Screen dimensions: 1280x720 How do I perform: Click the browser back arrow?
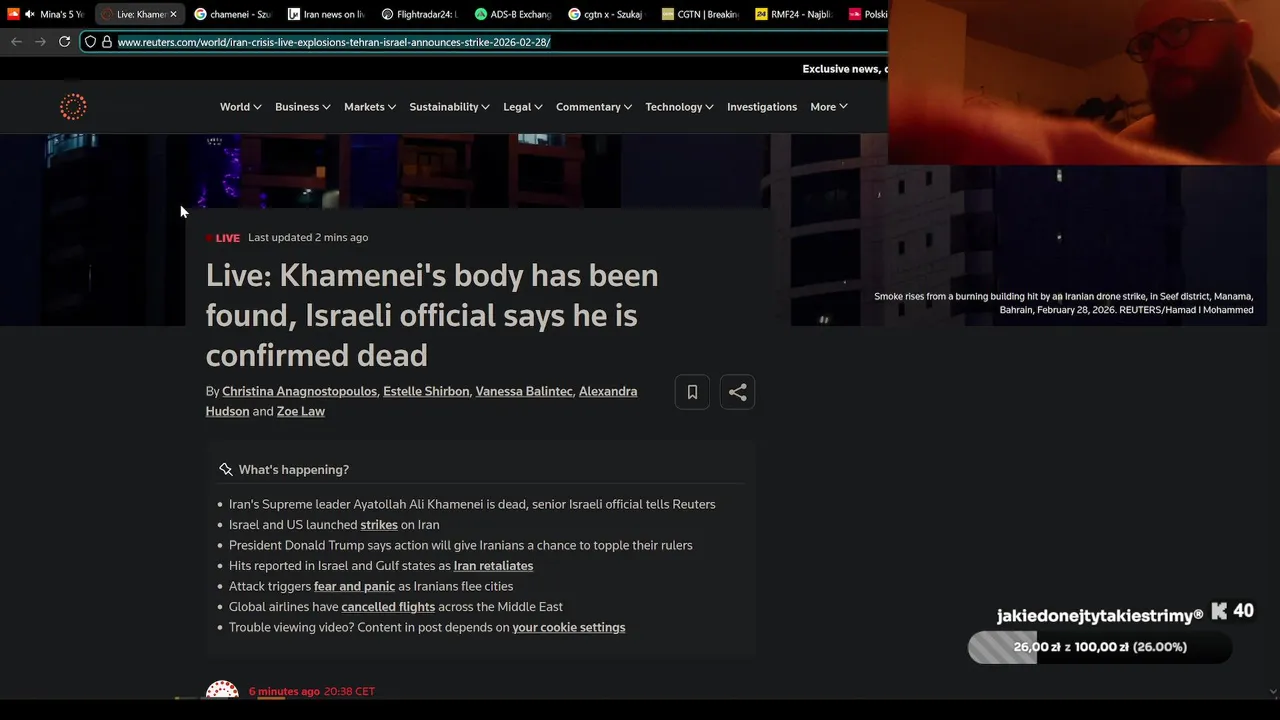tap(16, 42)
